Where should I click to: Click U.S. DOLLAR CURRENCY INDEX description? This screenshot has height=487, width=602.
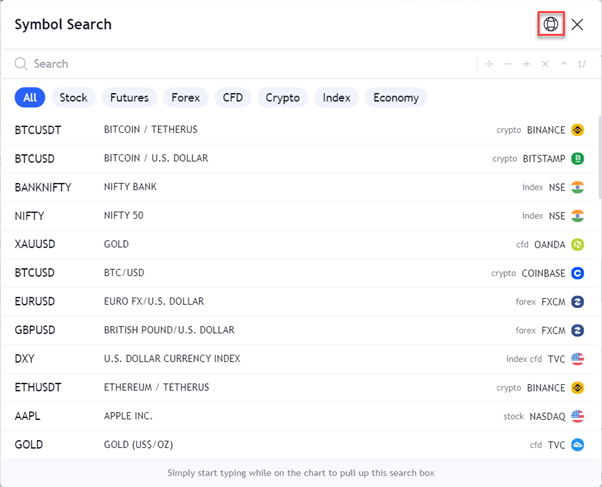click(172, 358)
